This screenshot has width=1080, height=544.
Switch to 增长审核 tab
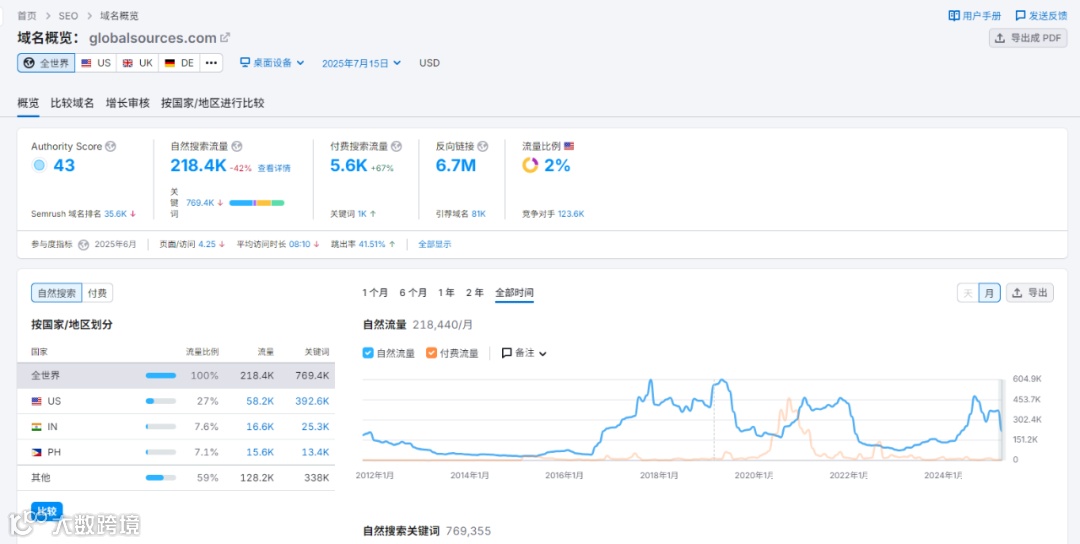tap(127, 103)
